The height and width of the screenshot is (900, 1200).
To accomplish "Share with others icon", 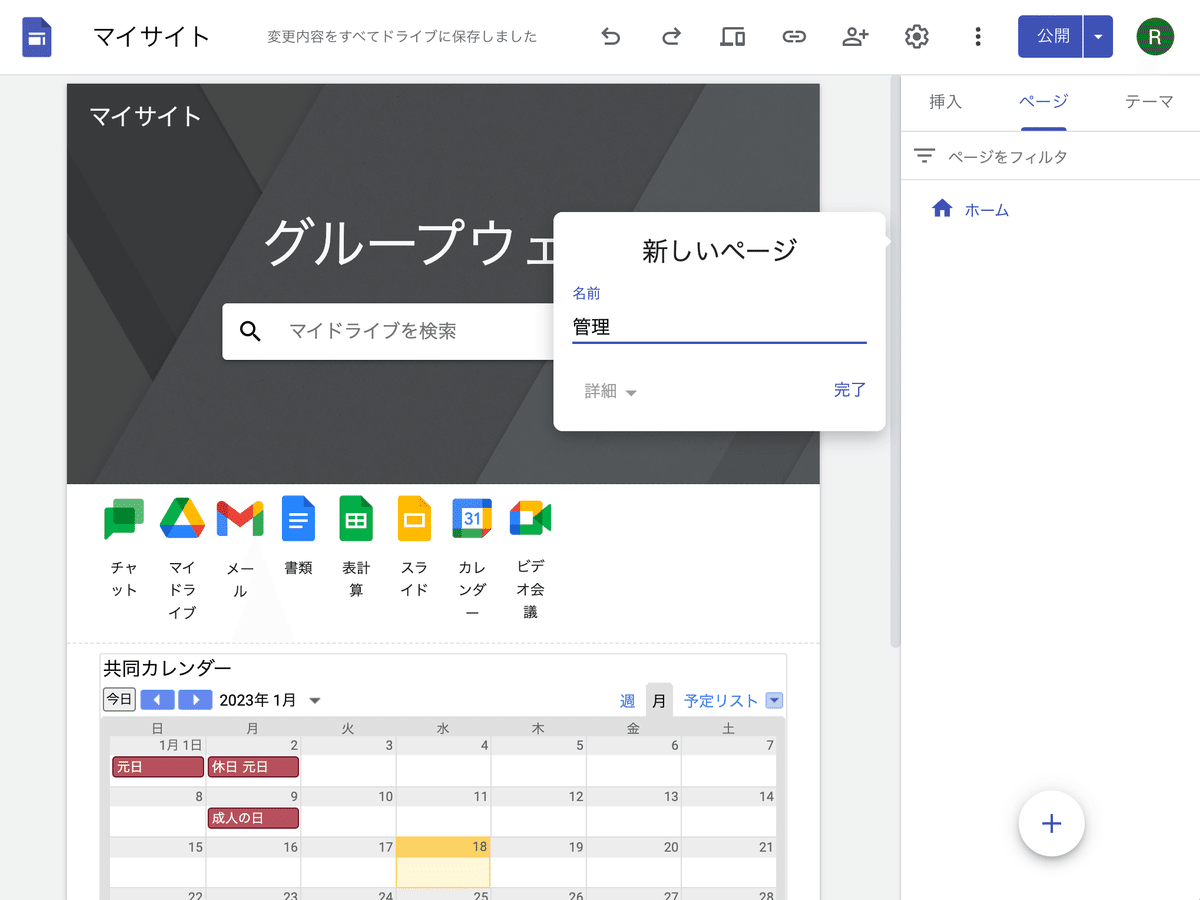I will point(855,37).
